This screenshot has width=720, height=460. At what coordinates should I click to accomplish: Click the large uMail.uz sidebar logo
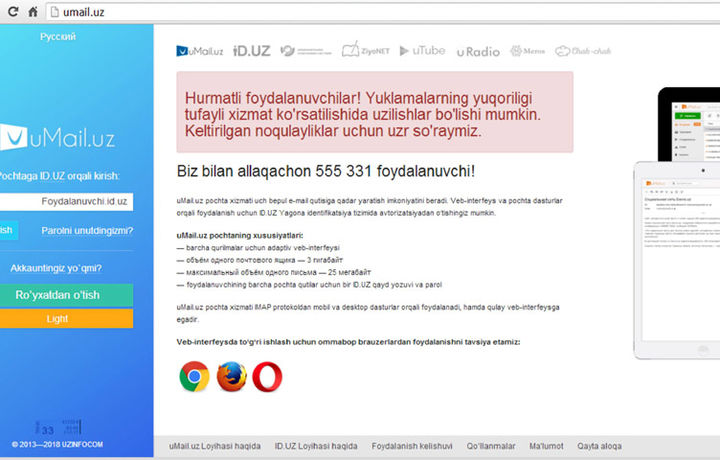coord(57,137)
